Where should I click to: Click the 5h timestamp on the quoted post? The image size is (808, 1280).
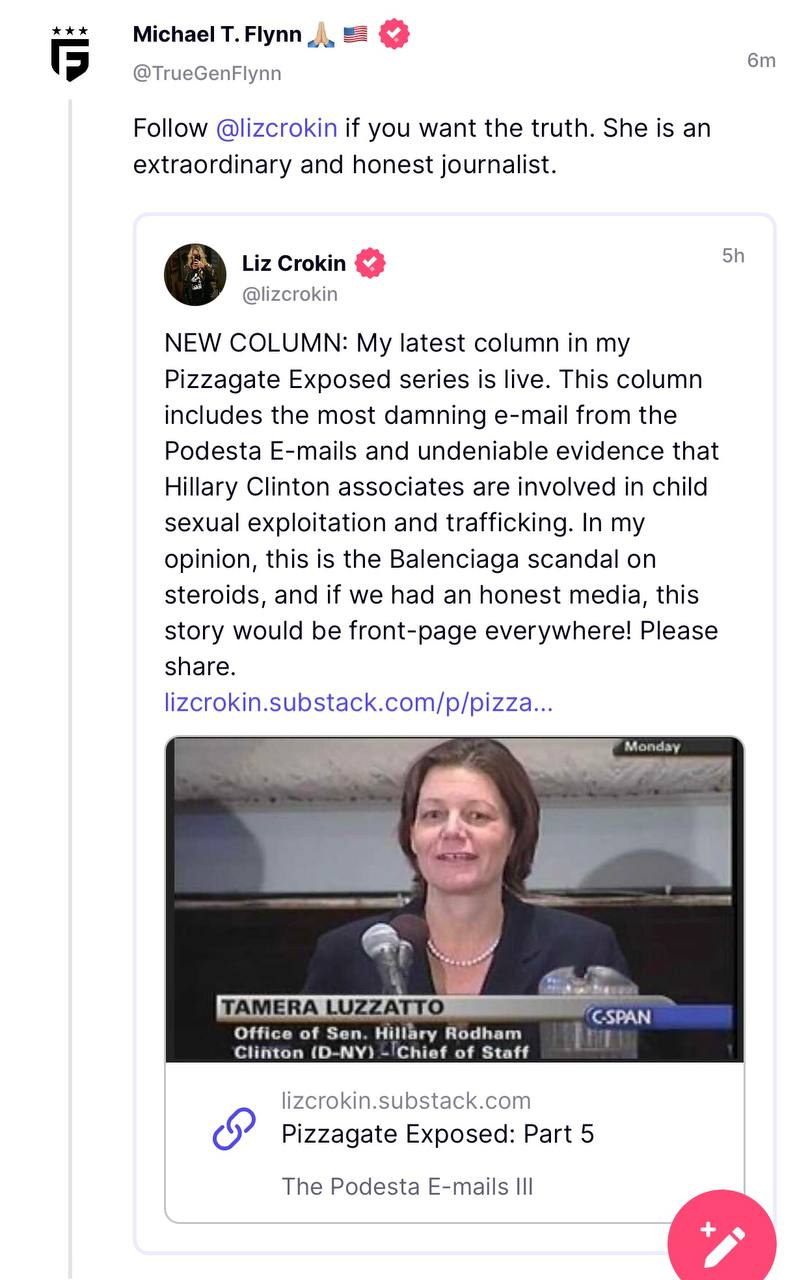pos(733,256)
